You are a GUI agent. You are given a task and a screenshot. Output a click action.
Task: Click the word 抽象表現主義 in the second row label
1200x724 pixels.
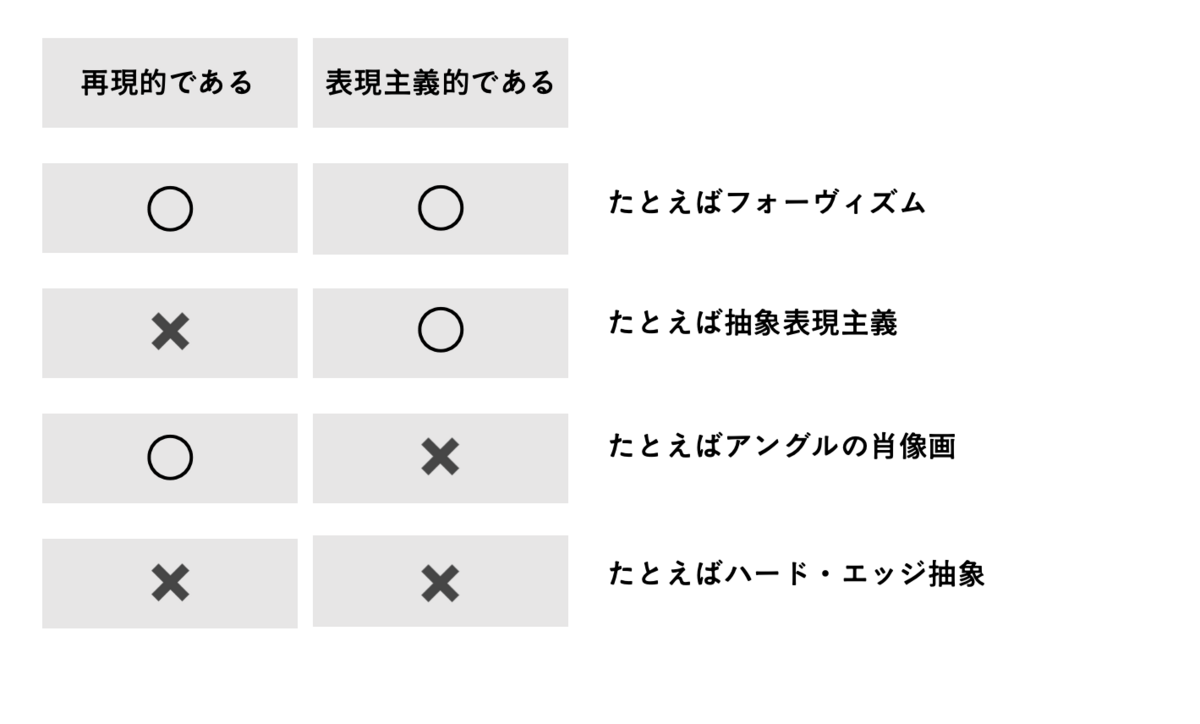pos(812,324)
